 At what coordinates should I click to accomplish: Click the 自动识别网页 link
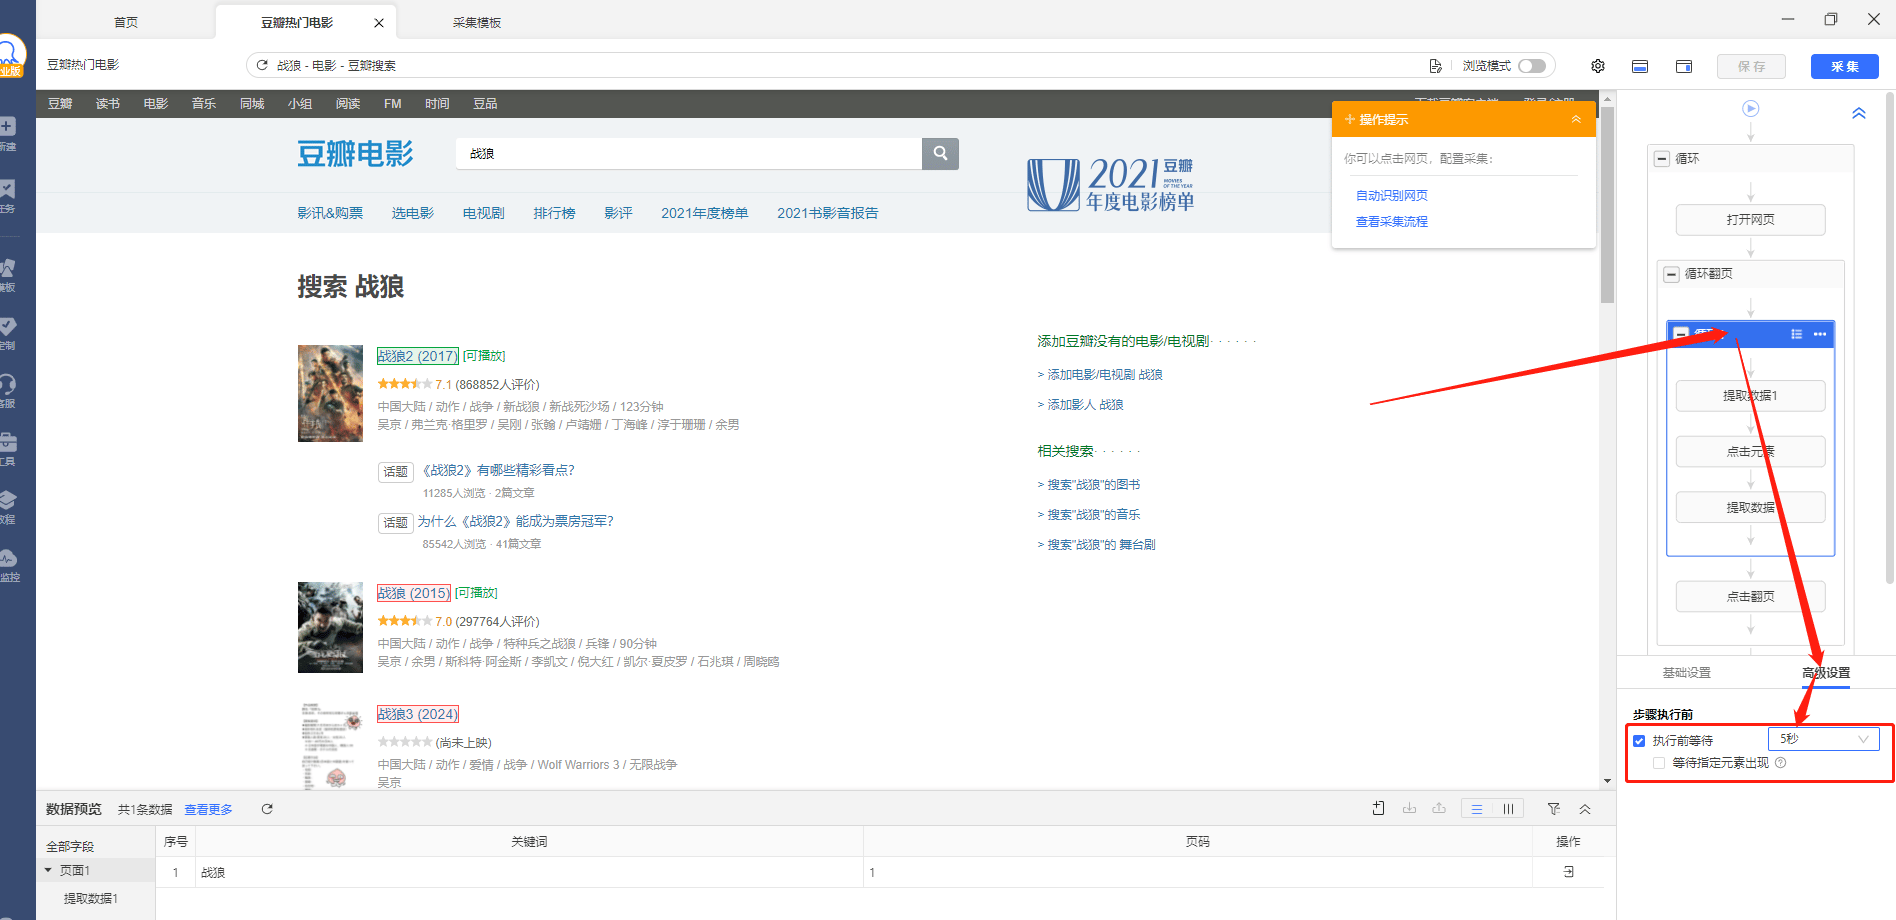point(1391,196)
